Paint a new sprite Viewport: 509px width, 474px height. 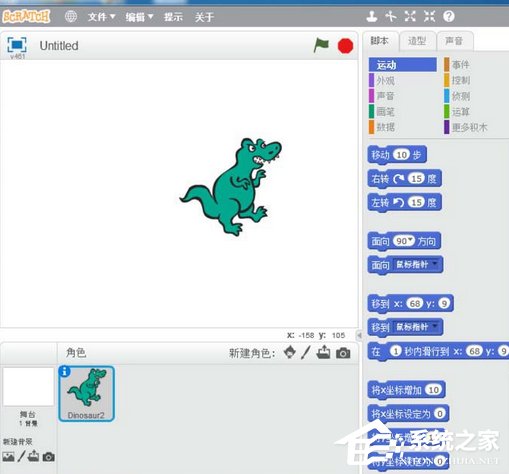(x=306, y=352)
